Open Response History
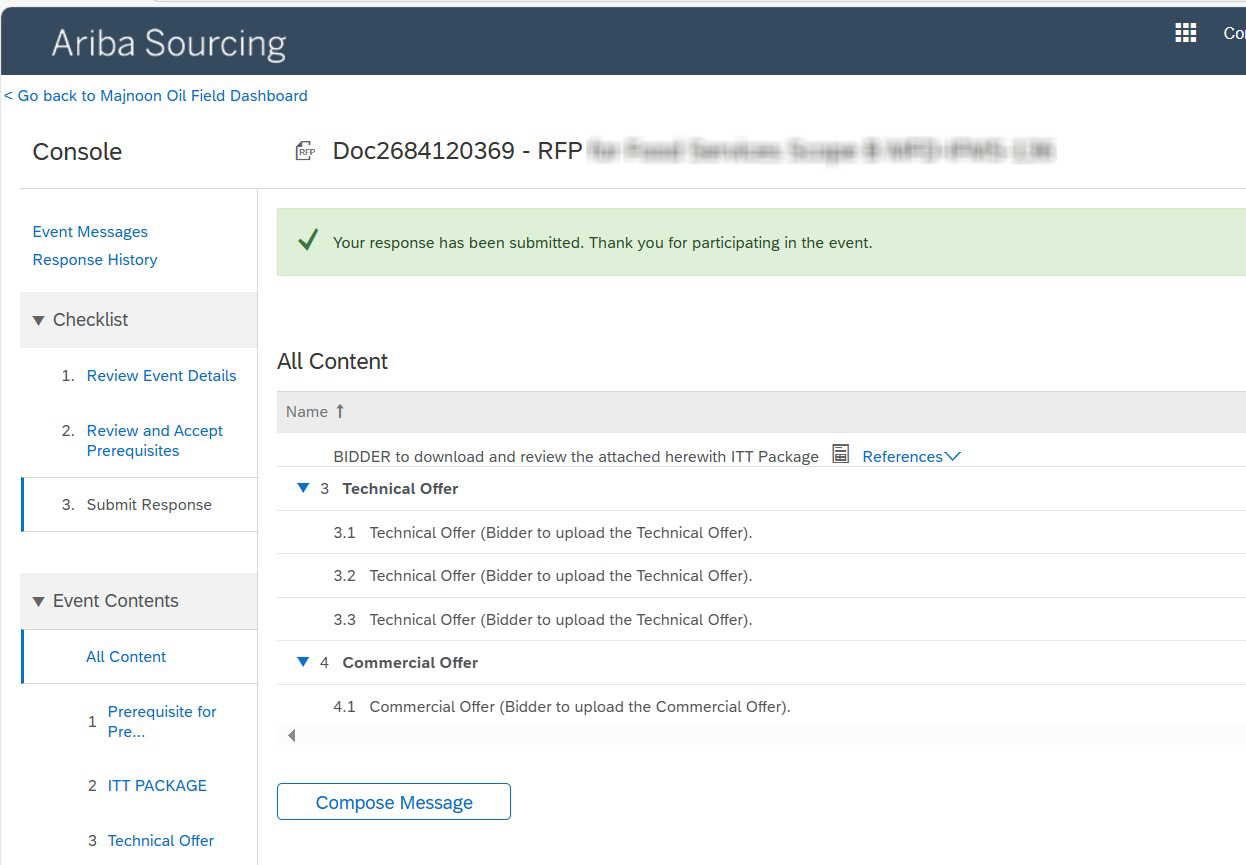The width and height of the screenshot is (1246, 865). click(x=95, y=260)
